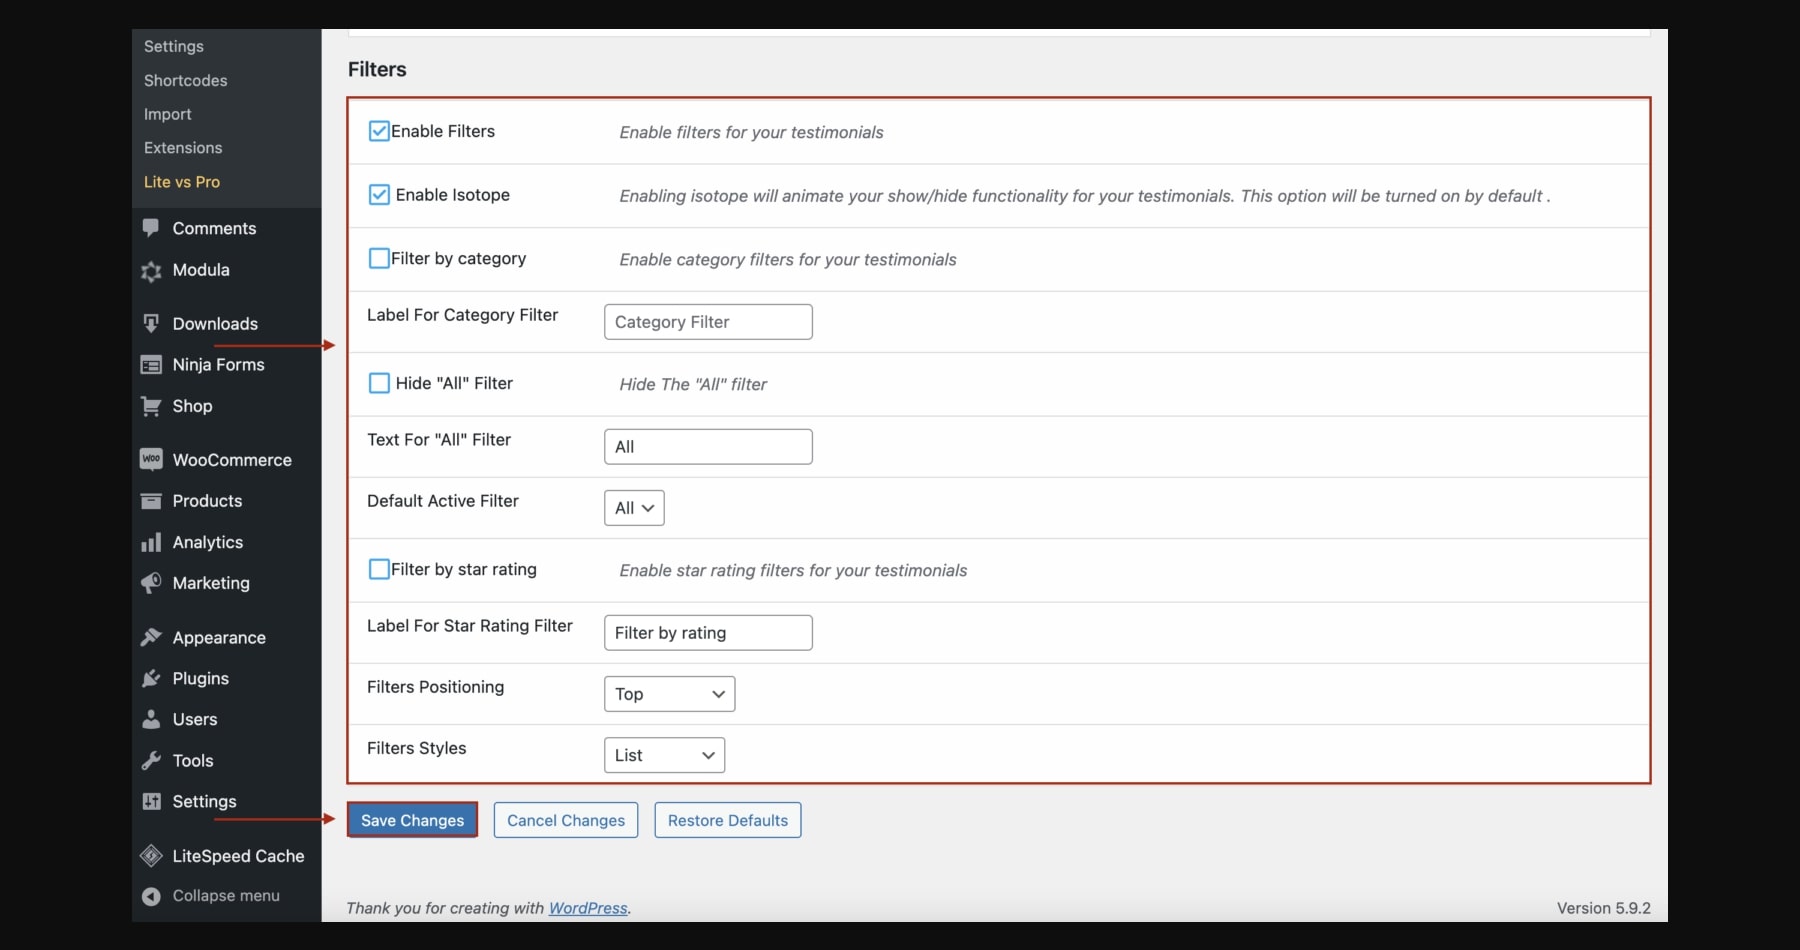Open the Default Active Filter dropdown
Image resolution: width=1800 pixels, height=950 pixels.
pos(634,508)
